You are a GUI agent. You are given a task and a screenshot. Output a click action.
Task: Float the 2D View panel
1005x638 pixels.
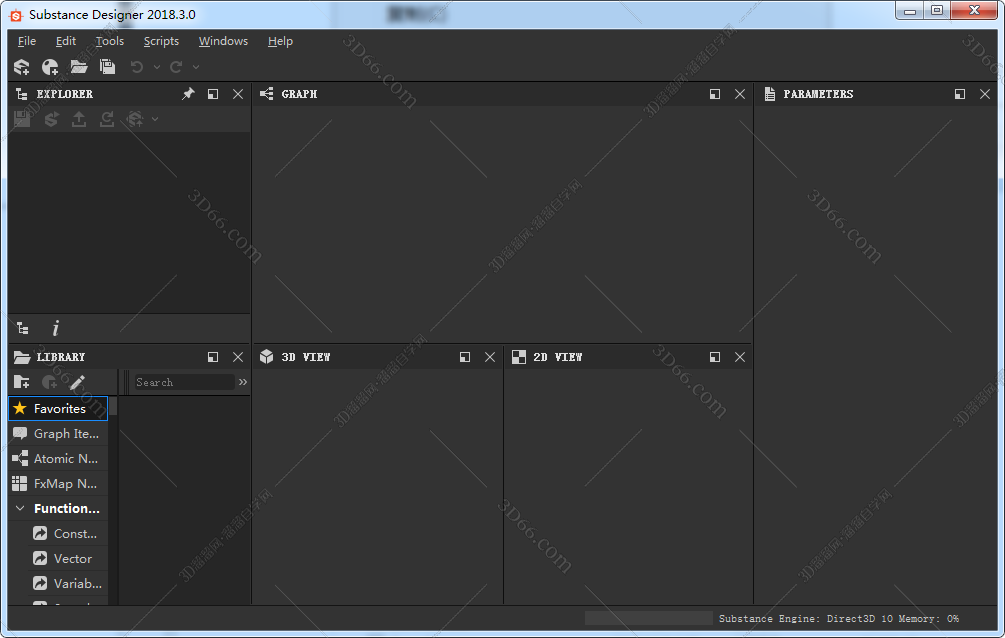pos(715,357)
